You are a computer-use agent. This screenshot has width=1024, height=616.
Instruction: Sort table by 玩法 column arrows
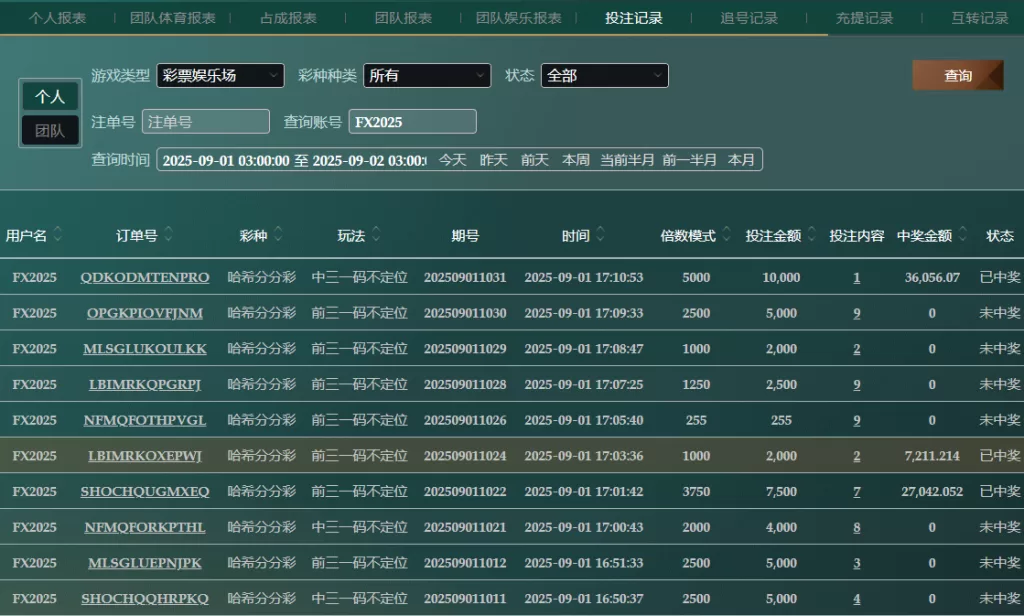click(376, 235)
